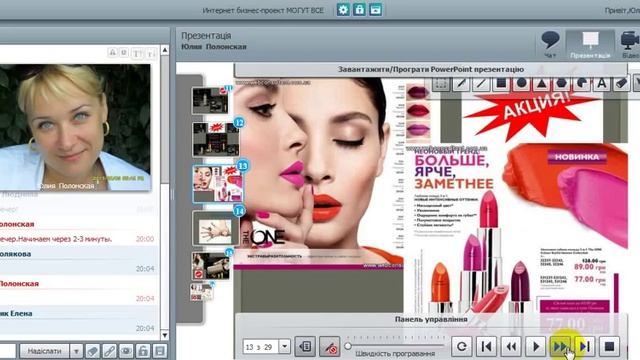Click the window layout icon in top bar
This screenshot has height=360, width=640.
point(376,9)
